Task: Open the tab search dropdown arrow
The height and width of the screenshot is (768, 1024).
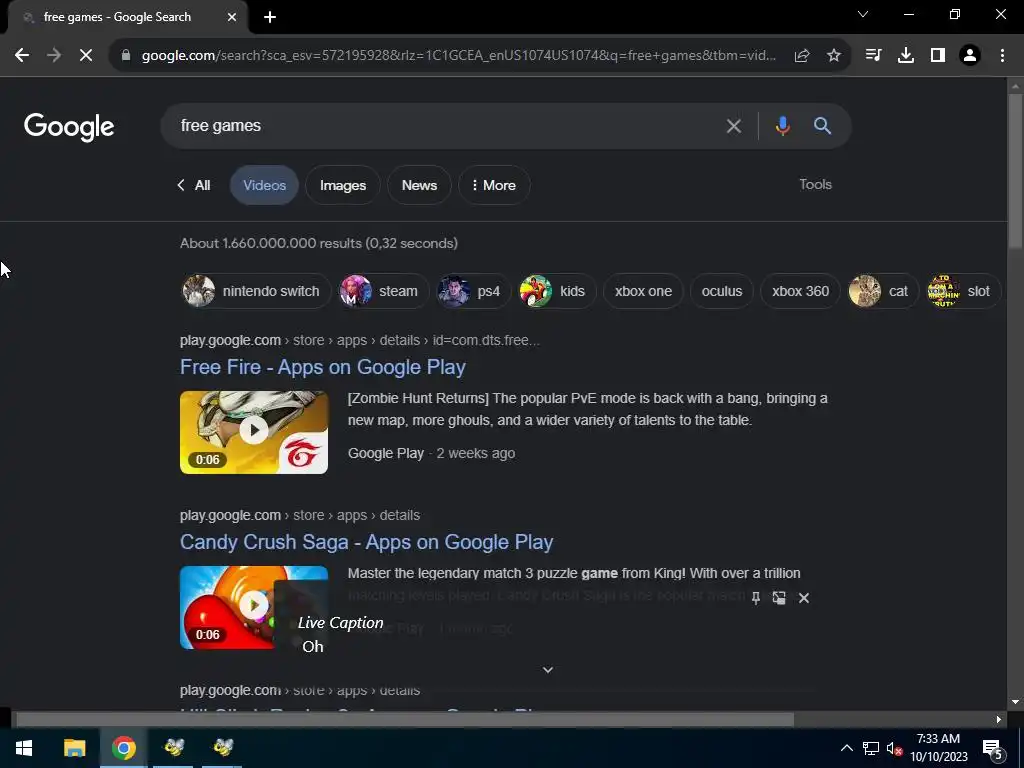Action: pyautogui.click(x=863, y=14)
